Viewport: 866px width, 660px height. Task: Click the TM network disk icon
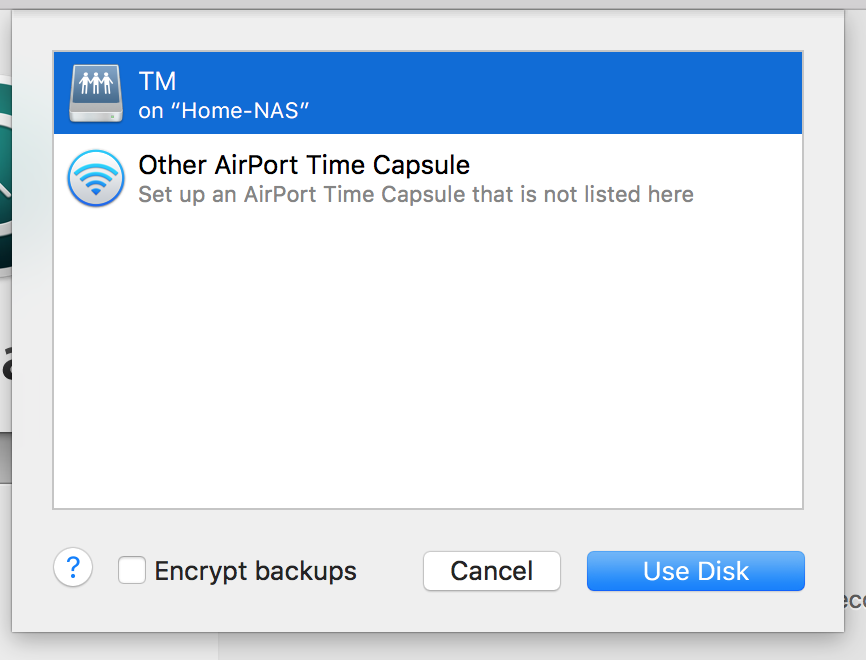click(x=96, y=93)
